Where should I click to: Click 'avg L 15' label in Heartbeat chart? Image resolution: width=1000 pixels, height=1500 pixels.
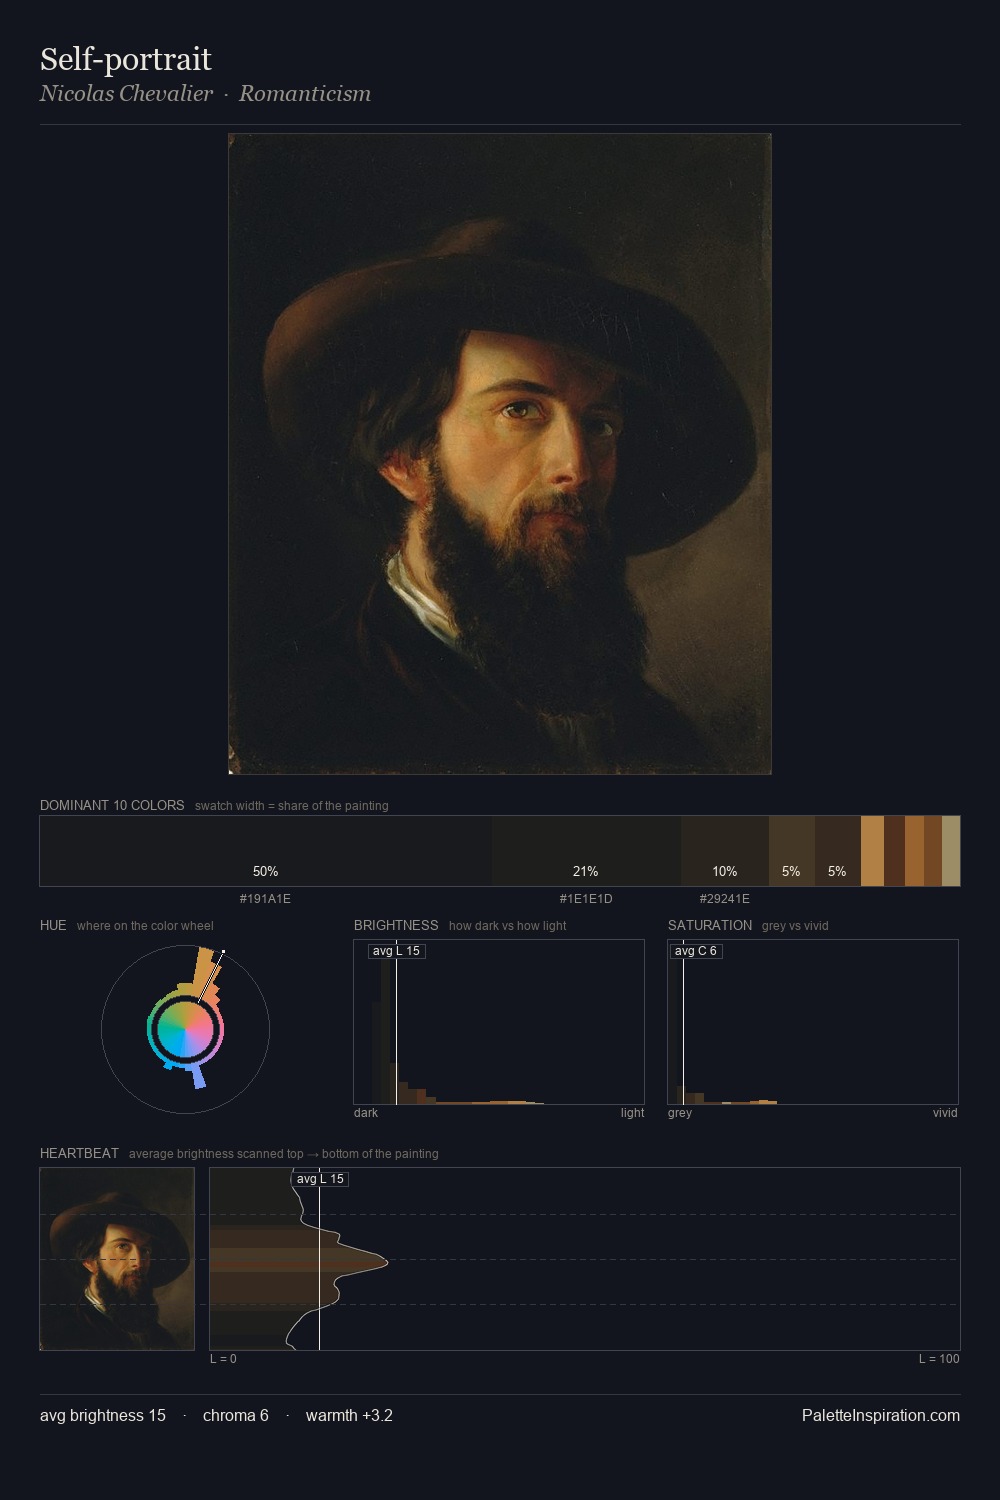pyautogui.click(x=319, y=1179)
